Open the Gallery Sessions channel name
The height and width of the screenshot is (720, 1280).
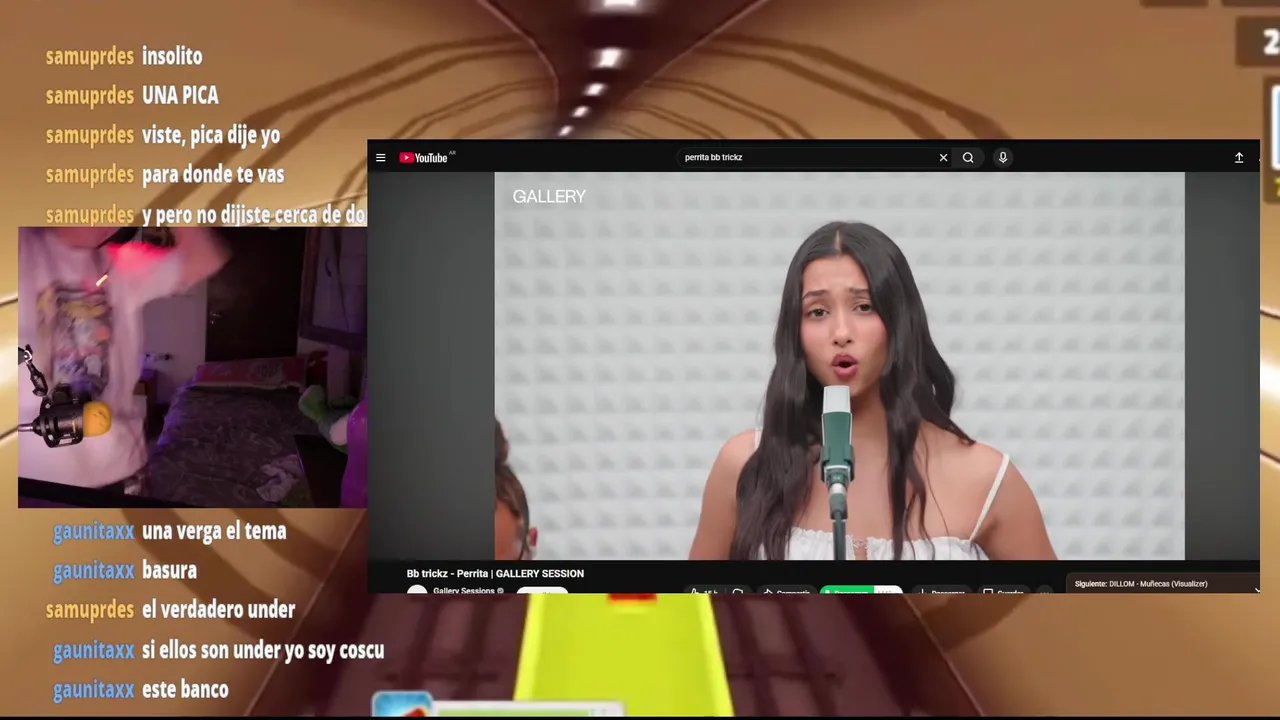465,590
